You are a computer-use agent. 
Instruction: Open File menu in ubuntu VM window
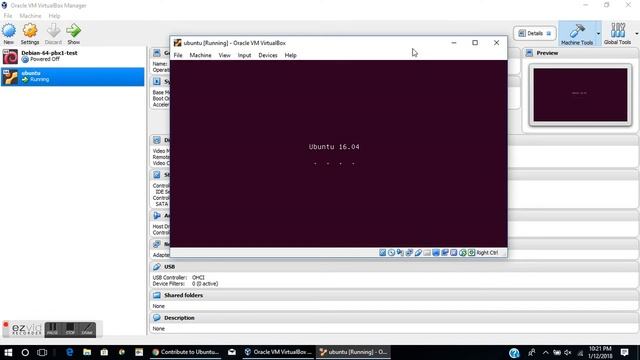(x=178, y=55)
